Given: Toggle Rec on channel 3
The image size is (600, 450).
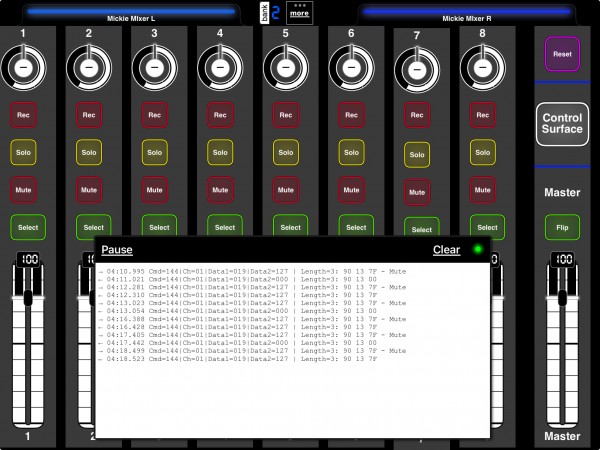Looking at the screenshot, I should (155, 115).
